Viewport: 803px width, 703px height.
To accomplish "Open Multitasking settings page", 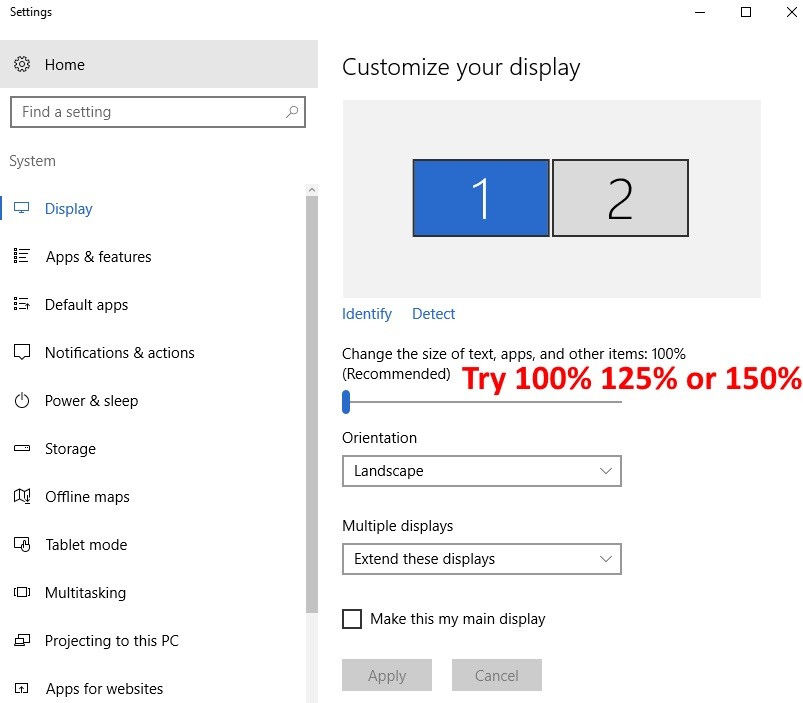I will click(x=85, y=593).
